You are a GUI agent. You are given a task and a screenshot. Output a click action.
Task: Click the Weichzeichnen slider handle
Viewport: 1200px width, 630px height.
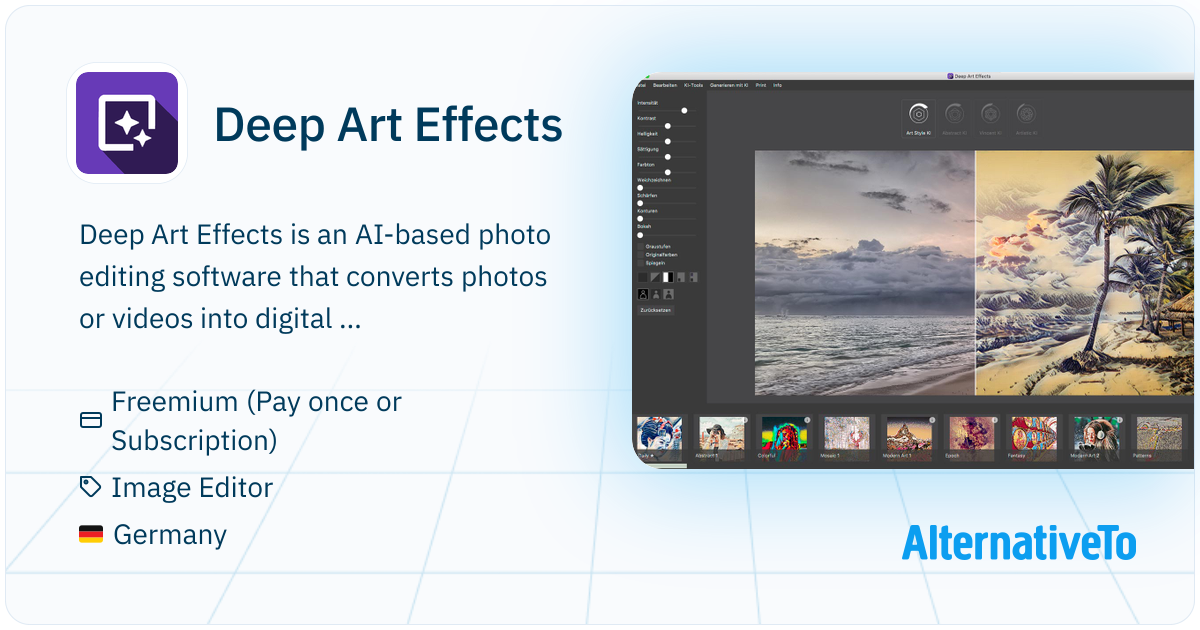640,187
